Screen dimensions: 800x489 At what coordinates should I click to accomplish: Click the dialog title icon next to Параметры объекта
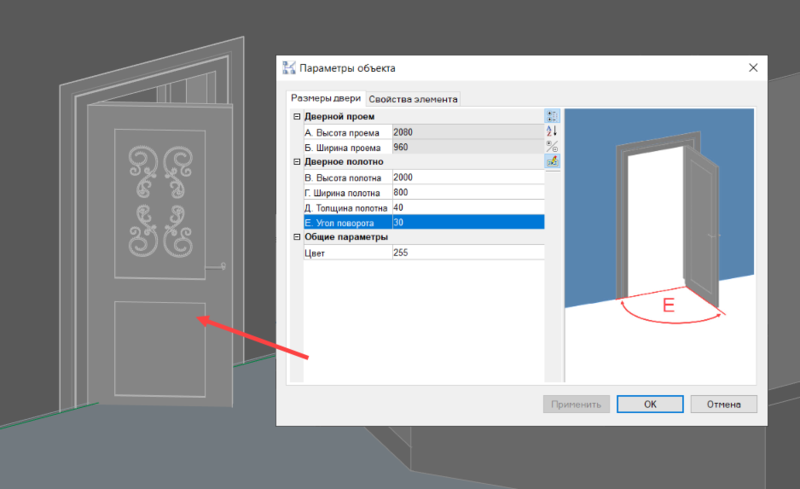click(289, 68)
